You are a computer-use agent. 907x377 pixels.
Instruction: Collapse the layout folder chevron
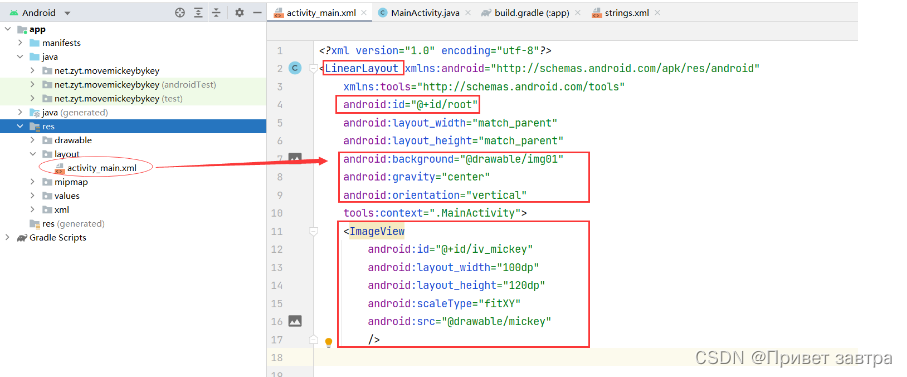tap(32, 154)
